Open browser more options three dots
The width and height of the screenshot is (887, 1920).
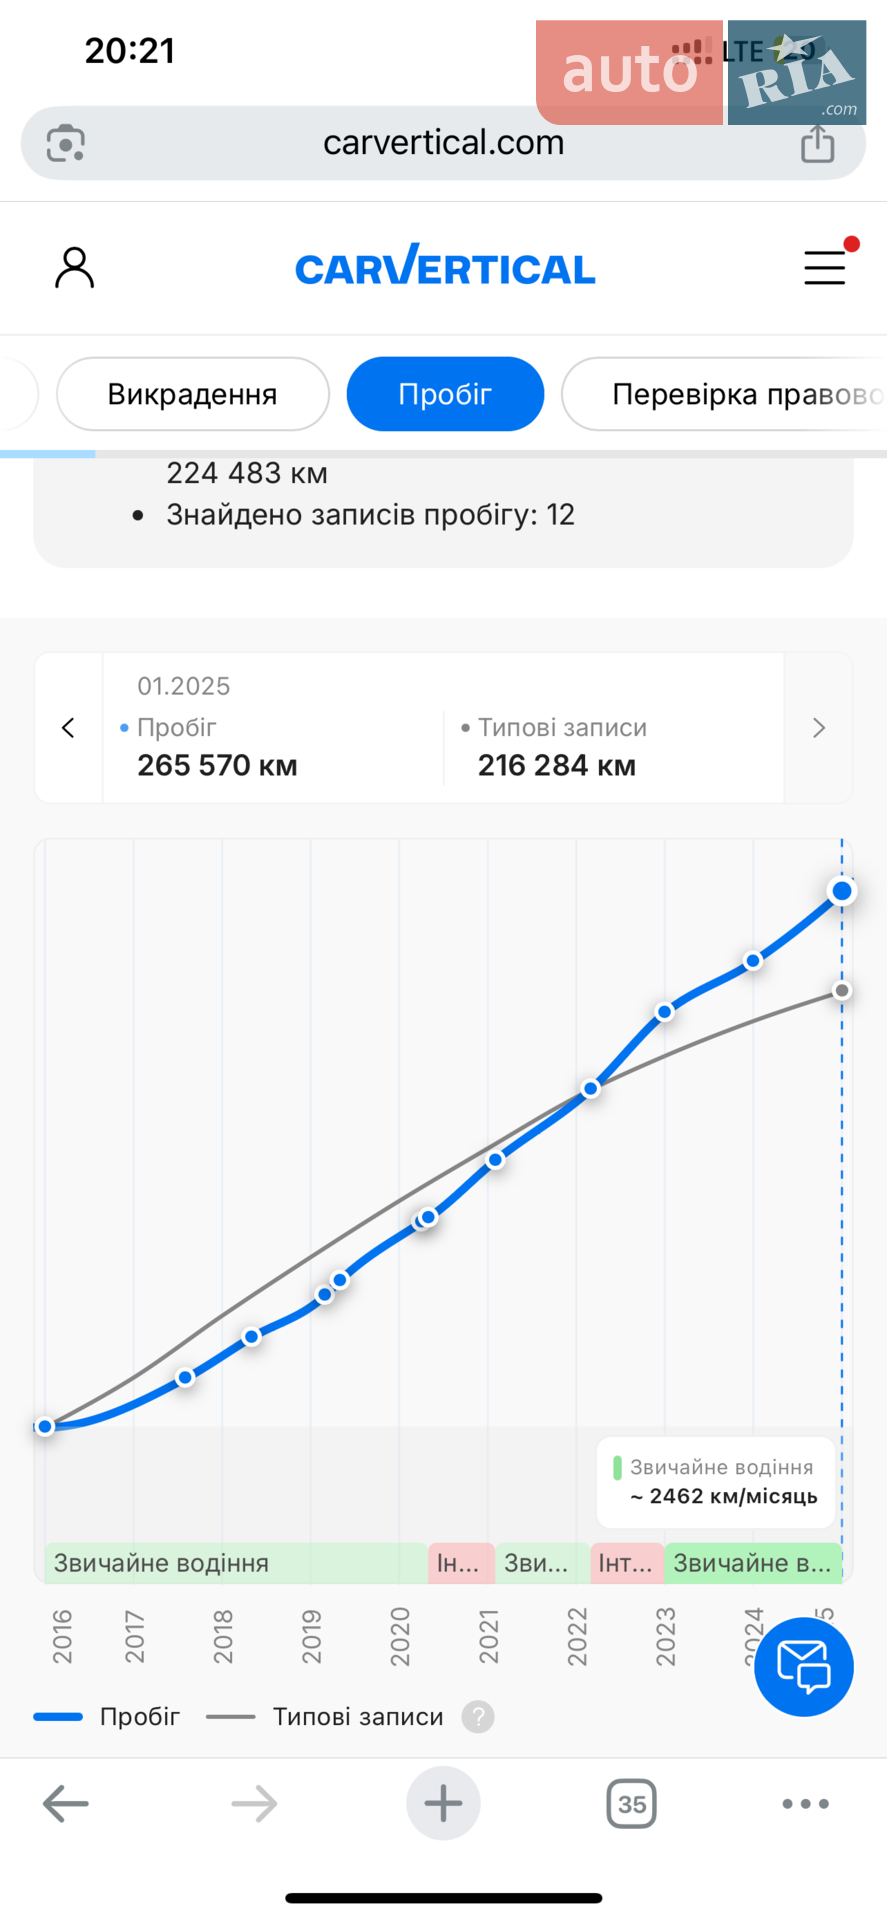pos(806,1804)
